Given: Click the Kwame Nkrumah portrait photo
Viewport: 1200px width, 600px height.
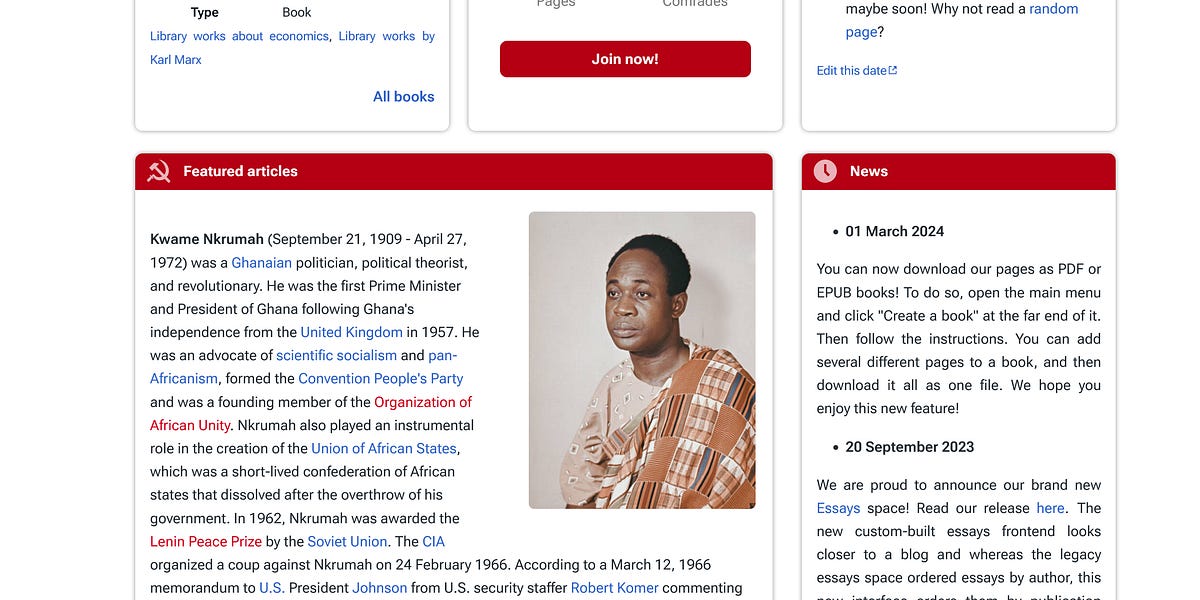Looking at the screenshot, I should 641,359.
